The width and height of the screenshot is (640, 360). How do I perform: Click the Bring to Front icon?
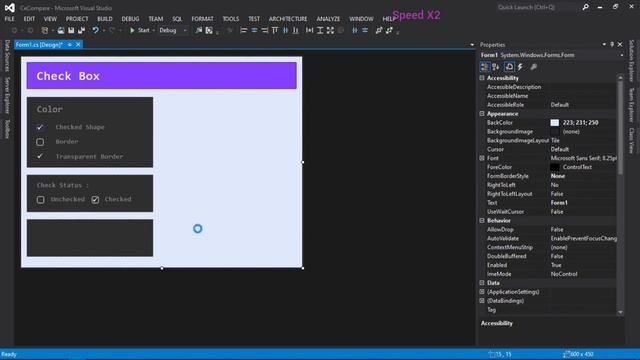(379, 30)
